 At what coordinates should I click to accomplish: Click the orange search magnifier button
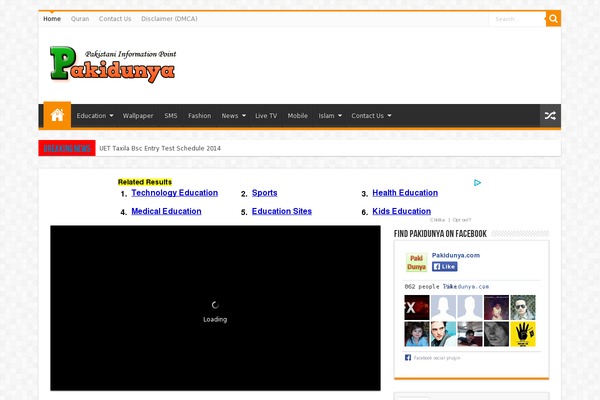pos(553,19)
